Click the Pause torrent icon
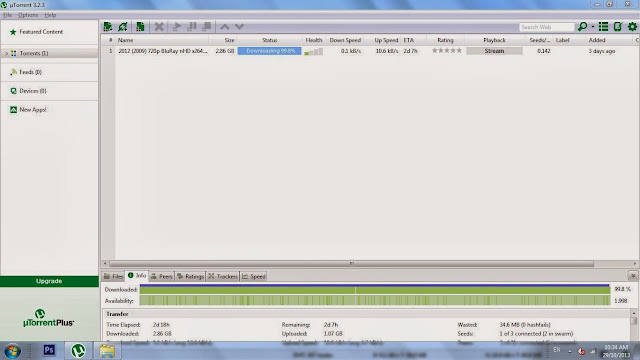The image size is (640, 360). tap(192, 27)
